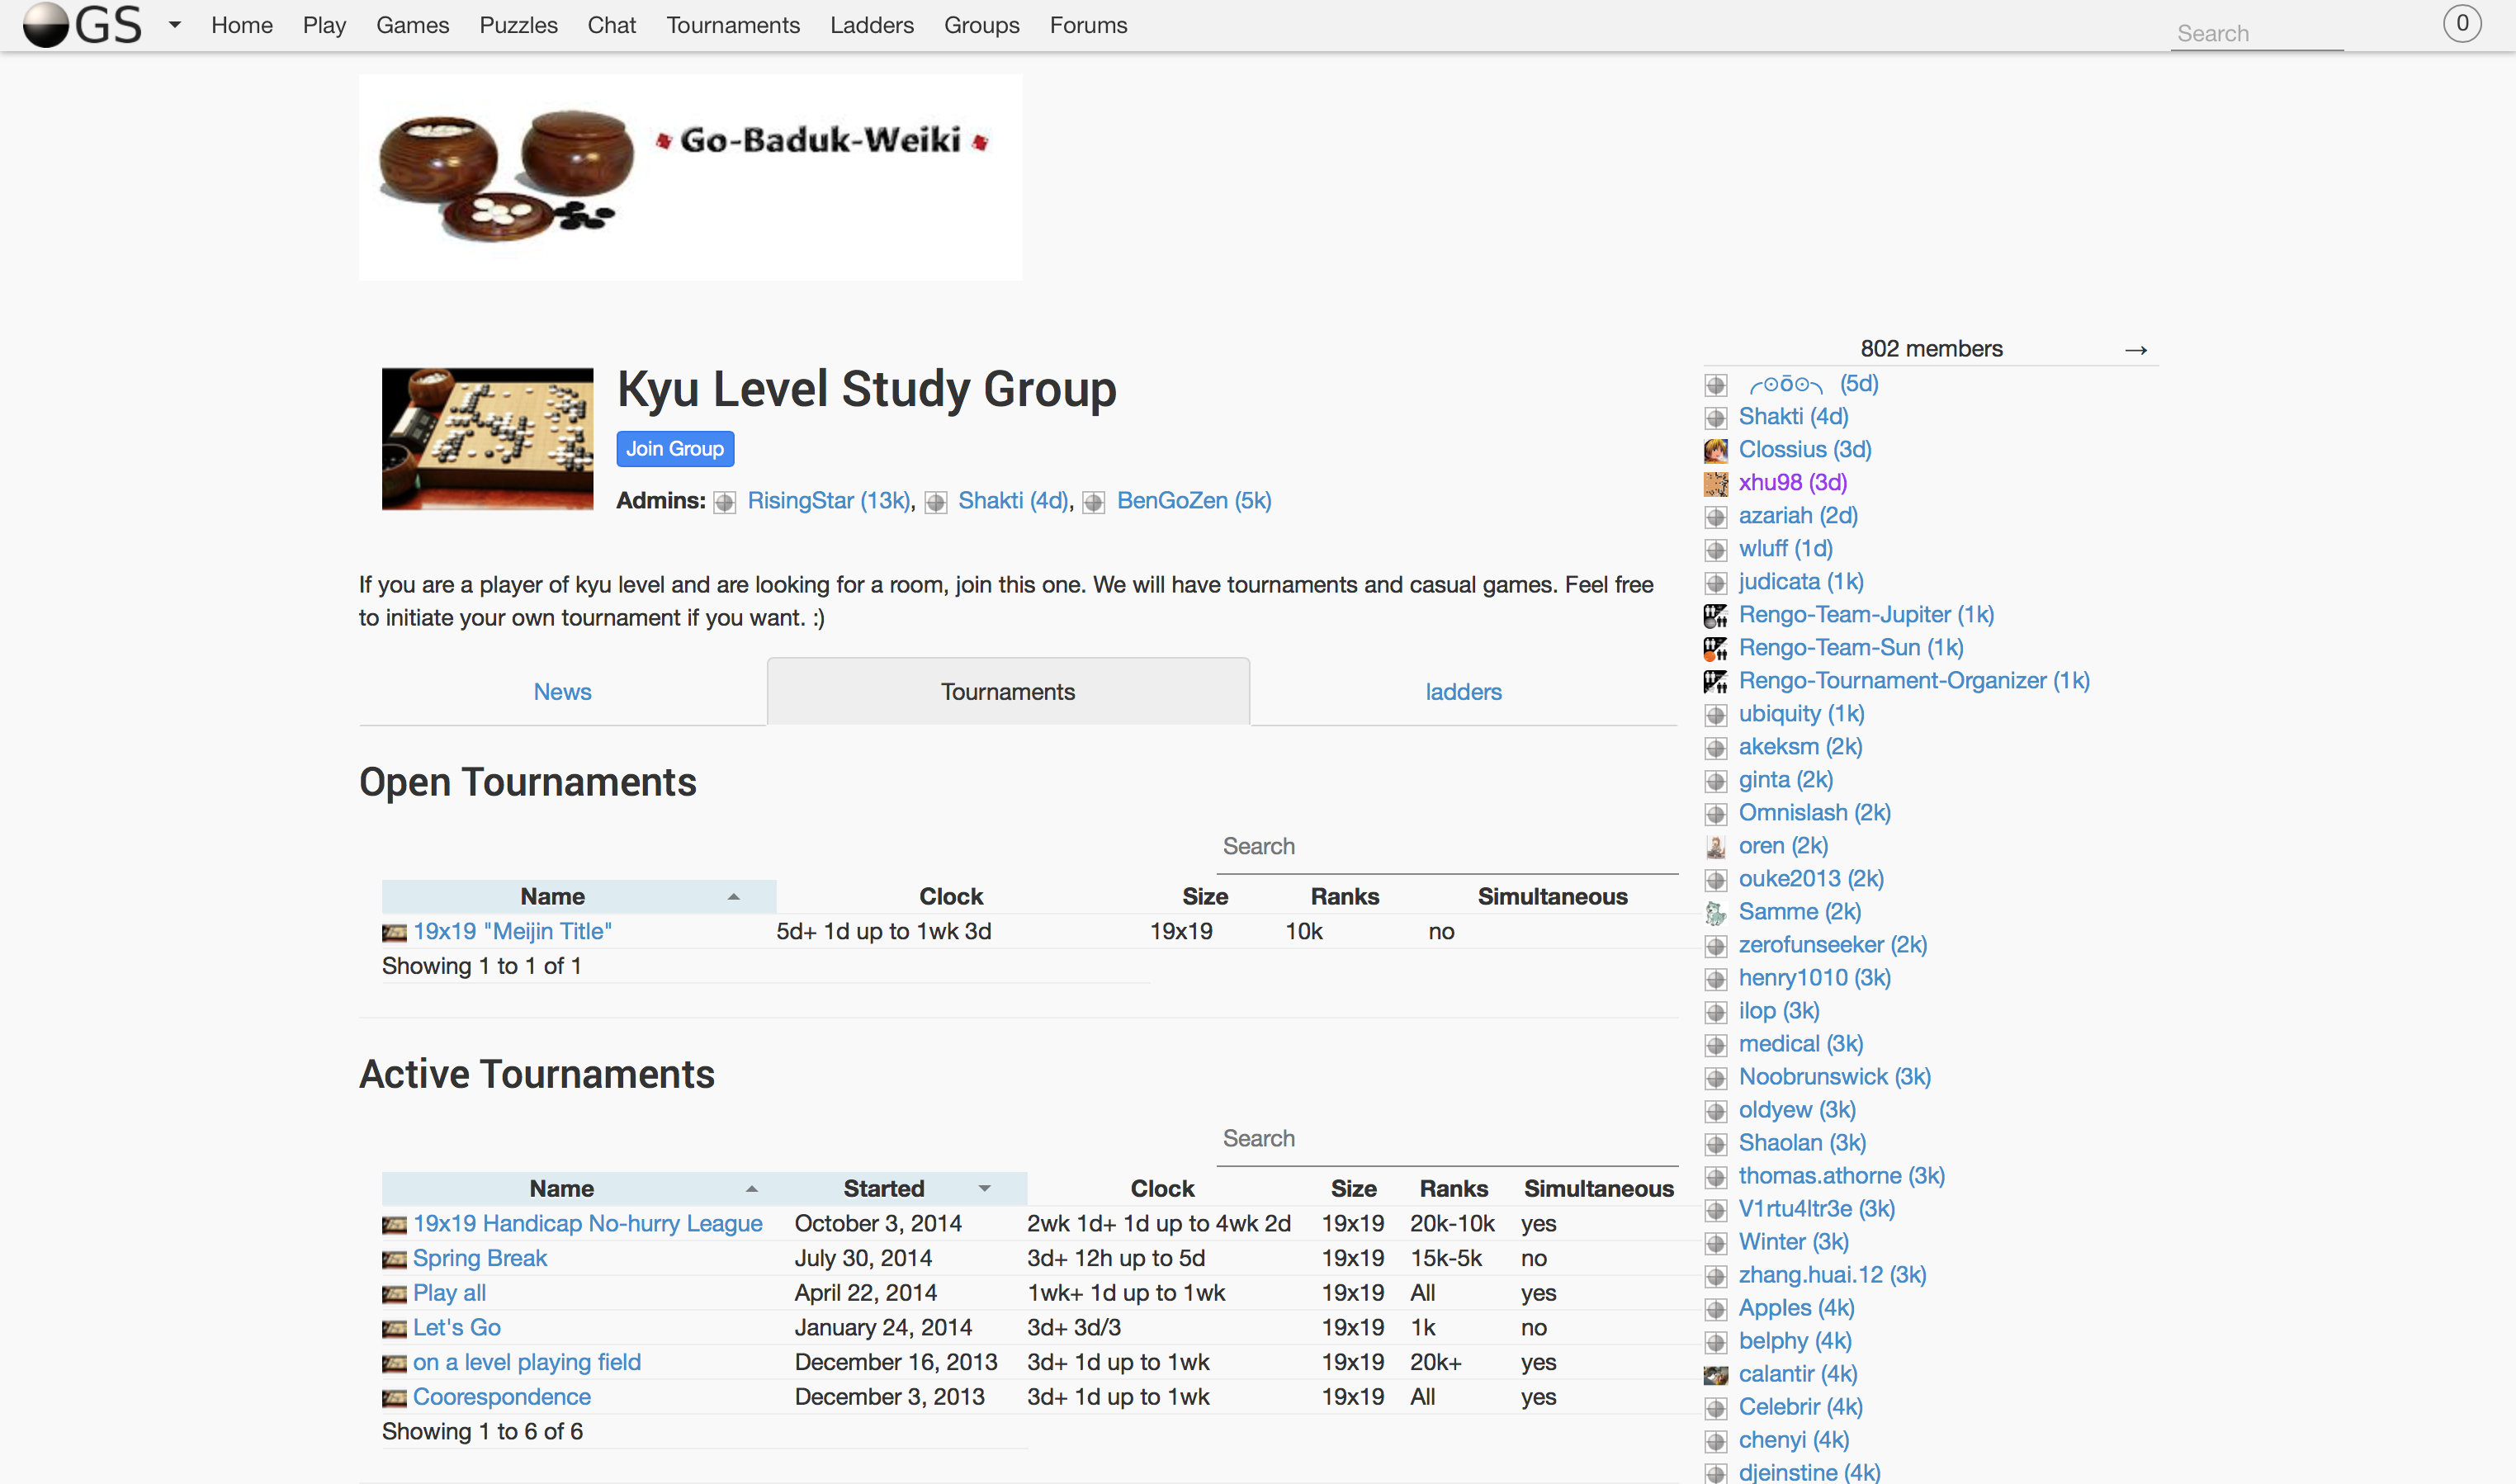The height and width of the screenshot is (1484, 2516).
Task: Click the OGS logo icon
Action: pyautogui.click(x=46, y=25)
